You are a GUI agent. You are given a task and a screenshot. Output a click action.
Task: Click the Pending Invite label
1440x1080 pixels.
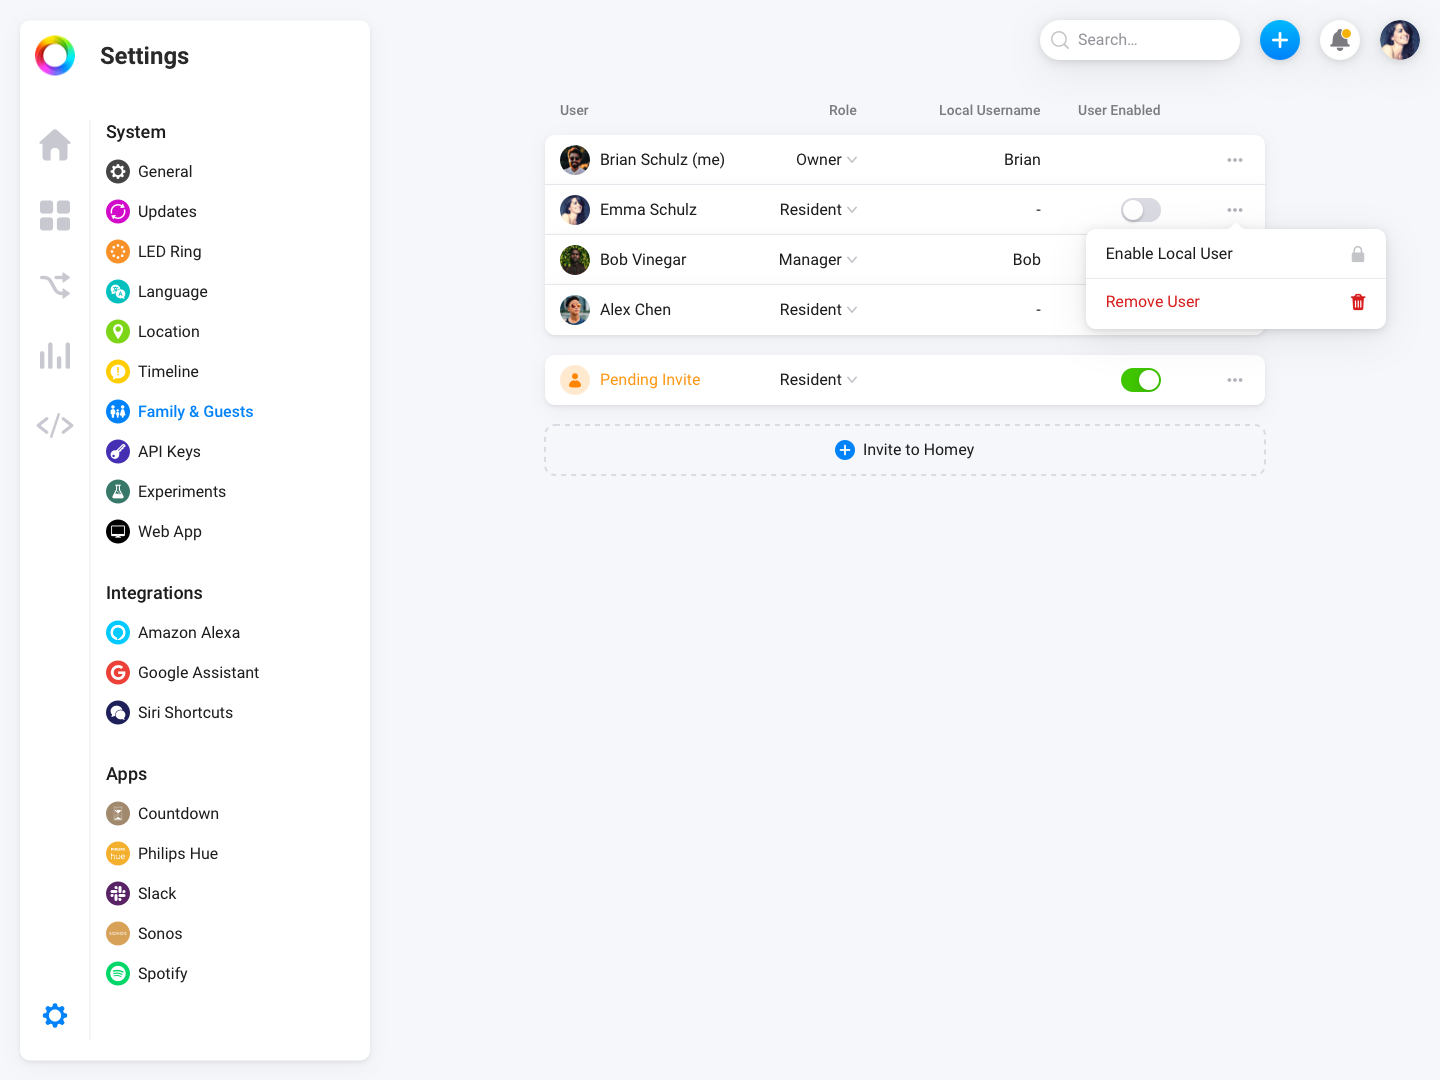coord(650,380)
